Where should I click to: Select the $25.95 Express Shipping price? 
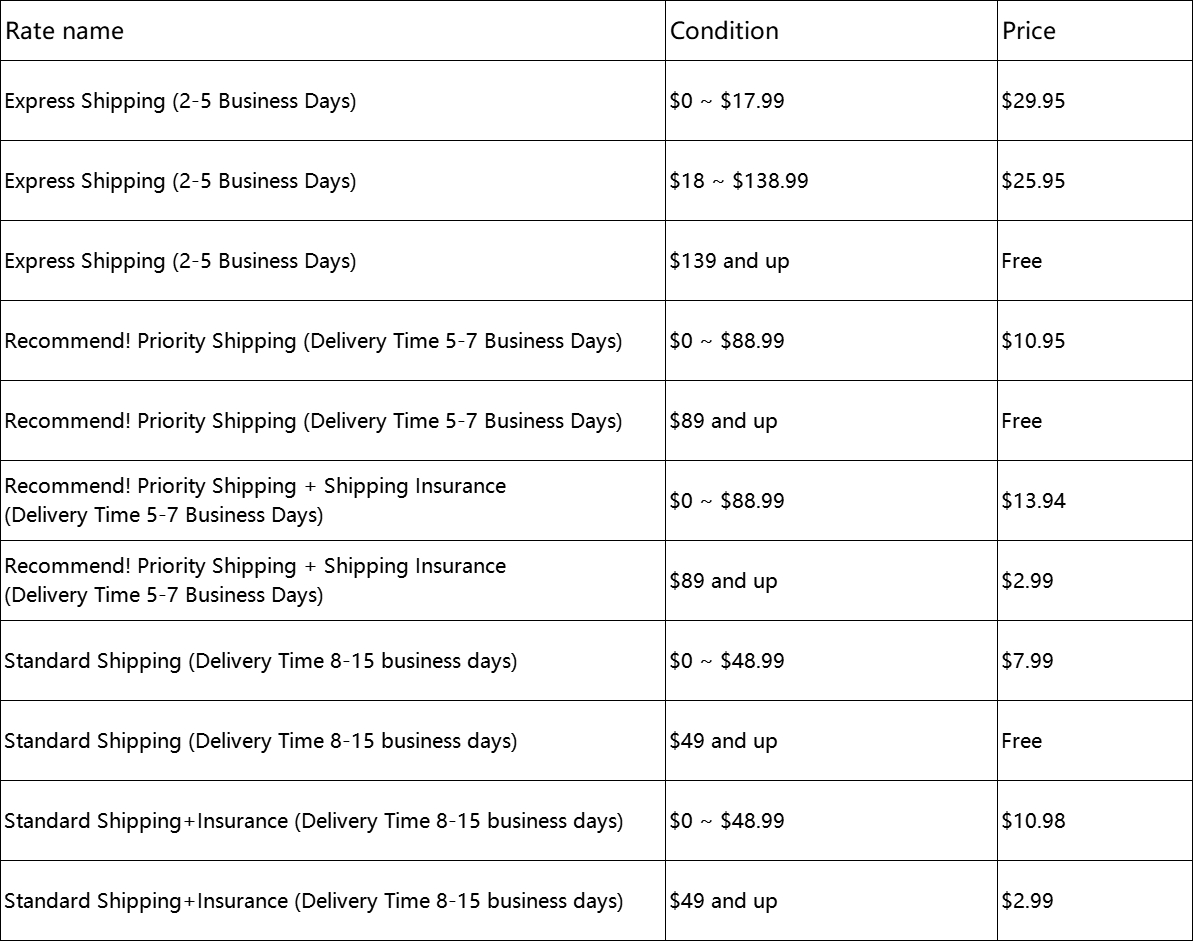coord(1033,181)
